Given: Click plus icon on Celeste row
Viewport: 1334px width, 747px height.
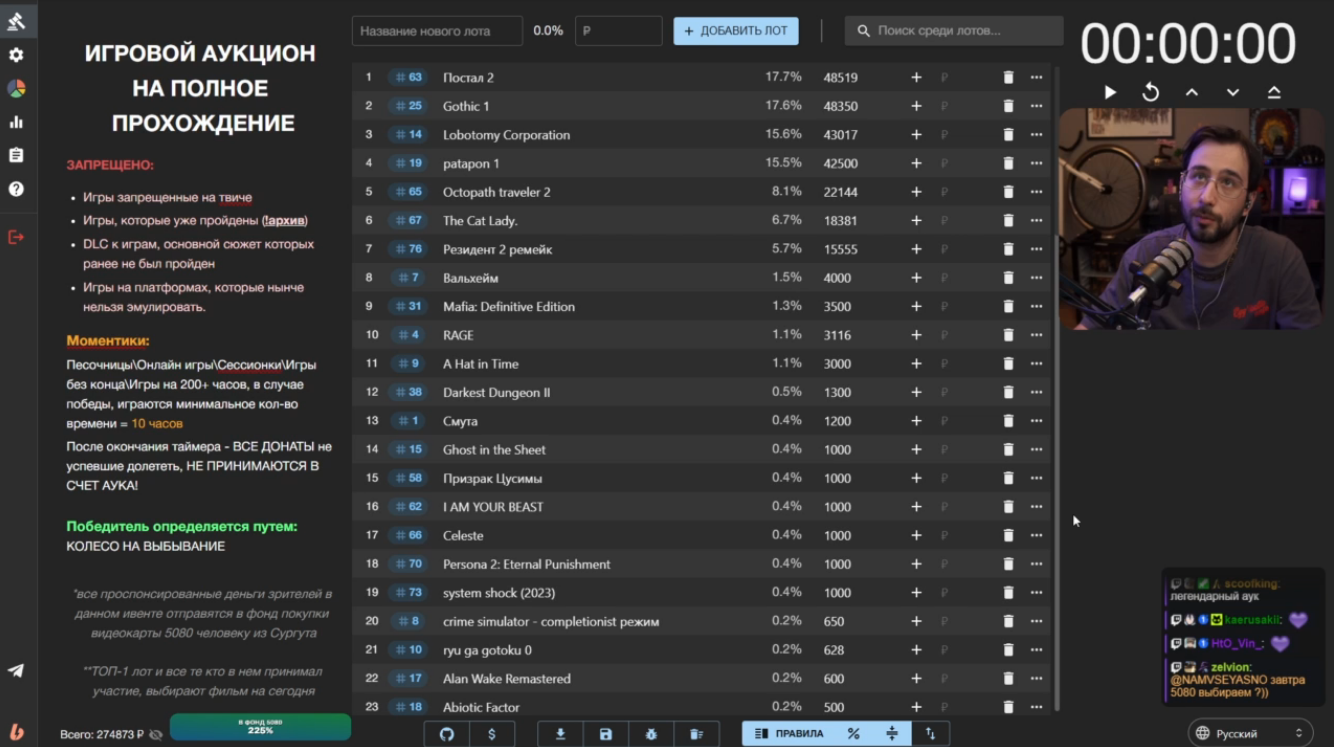Looking at the screenshot, I should pyautogui.click(x=916, y=535).
